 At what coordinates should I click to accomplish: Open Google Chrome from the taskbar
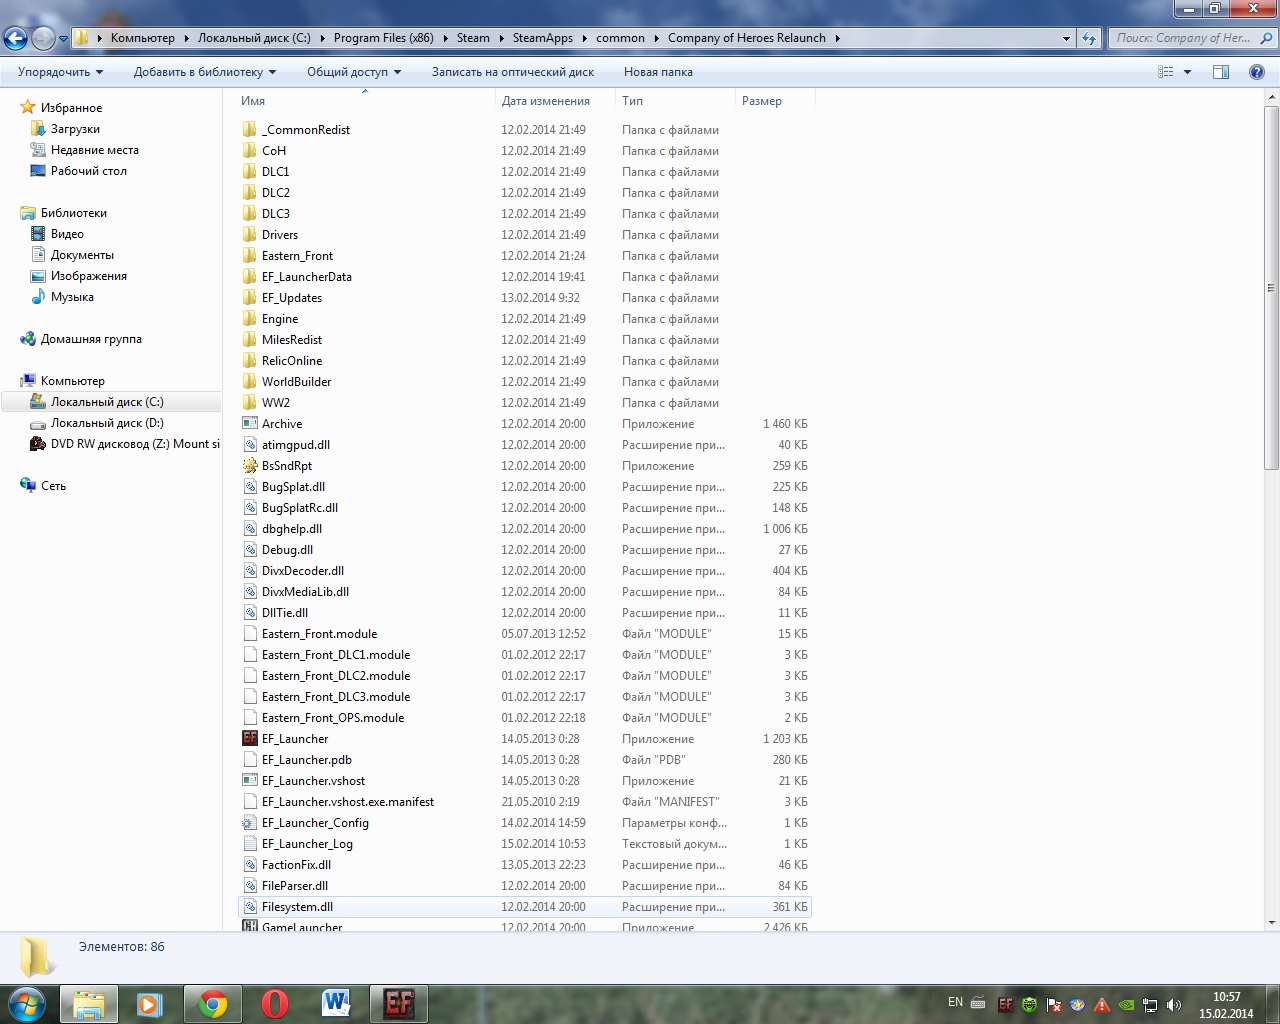[x=212, y=1004]
